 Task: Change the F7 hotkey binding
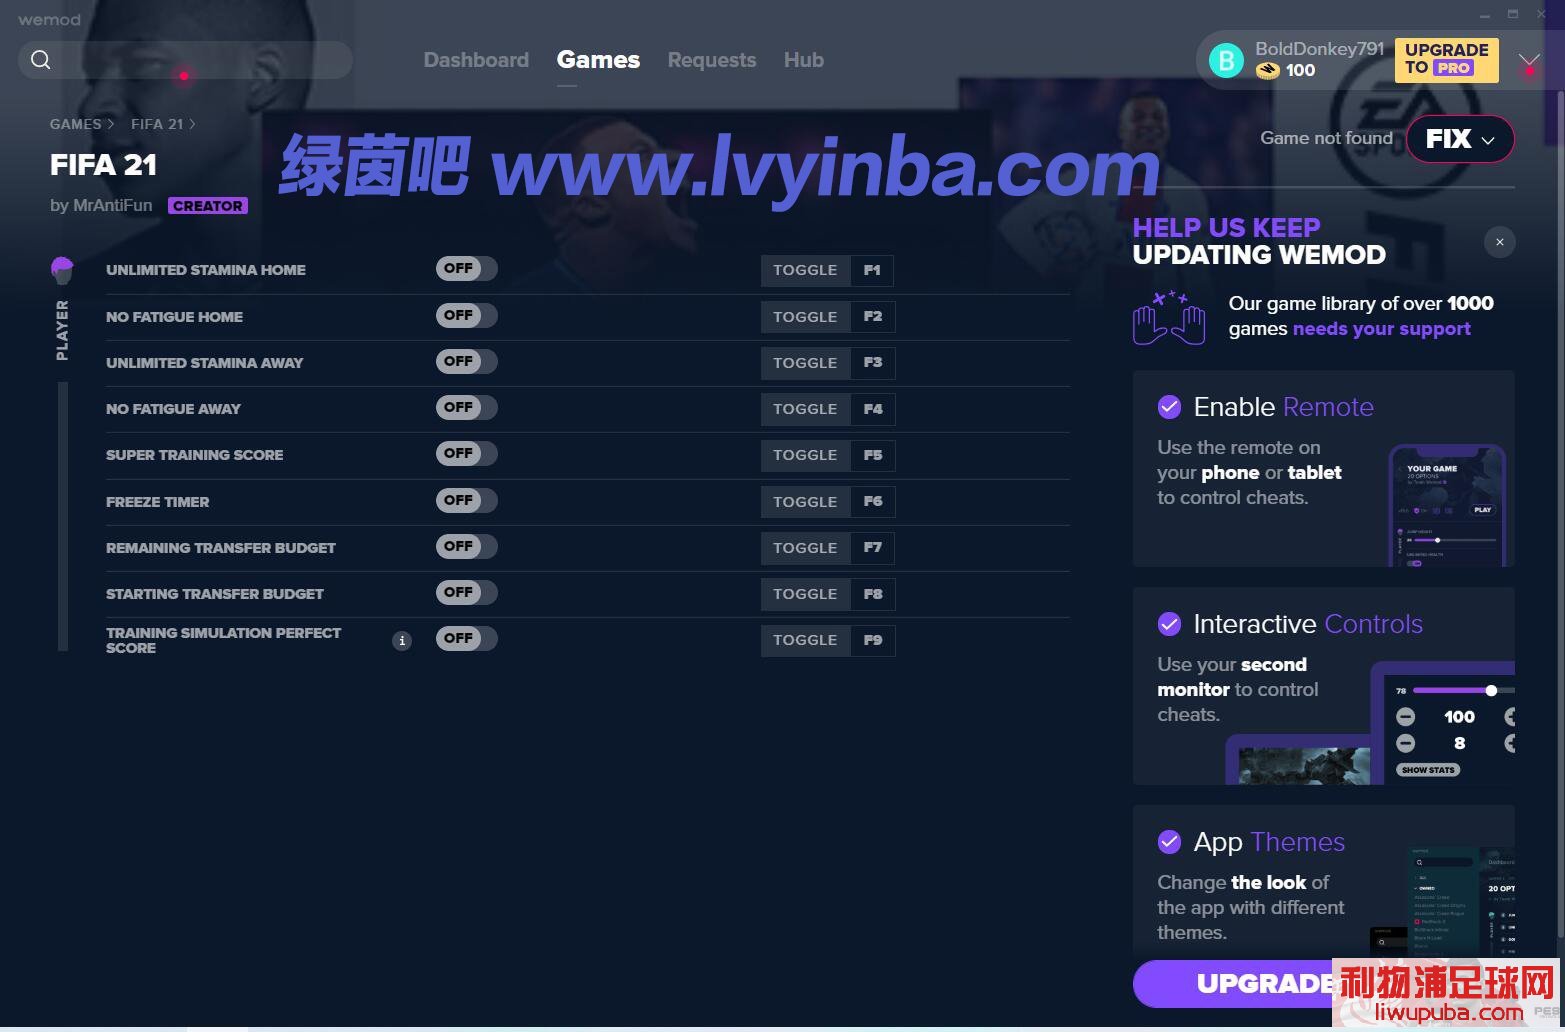[x=873, y=548]
